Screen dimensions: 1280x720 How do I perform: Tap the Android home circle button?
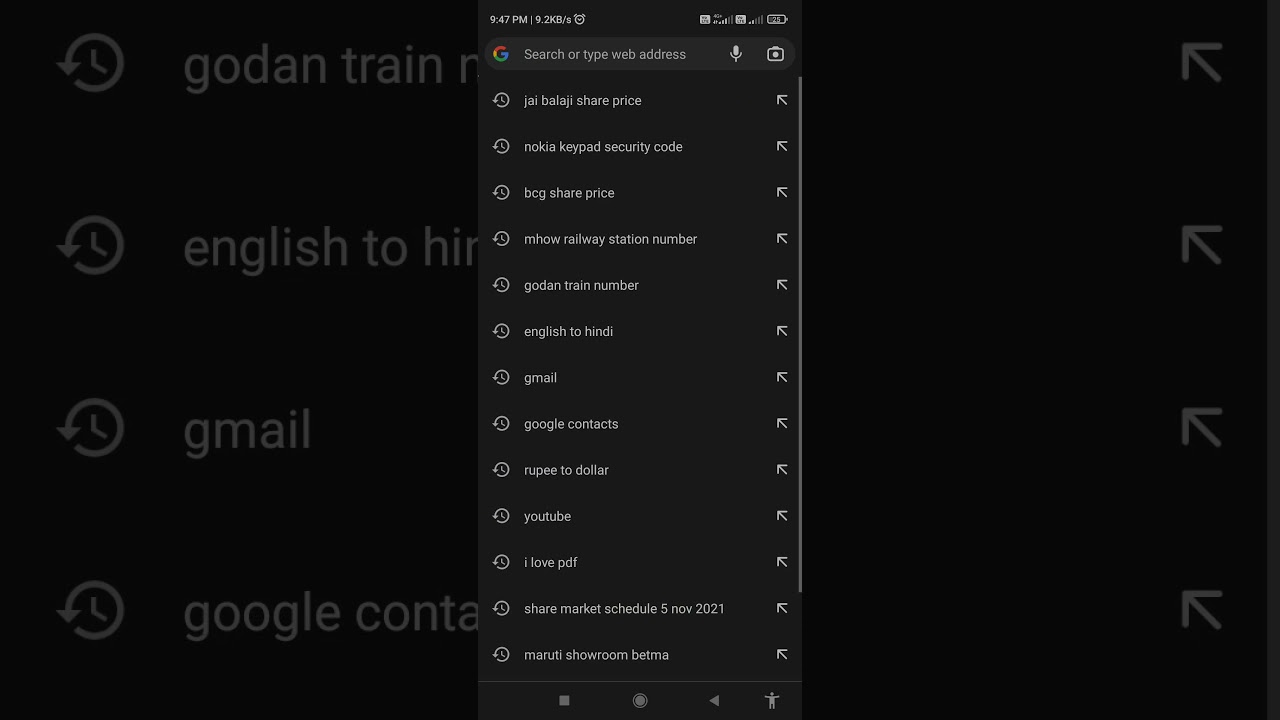640,701
